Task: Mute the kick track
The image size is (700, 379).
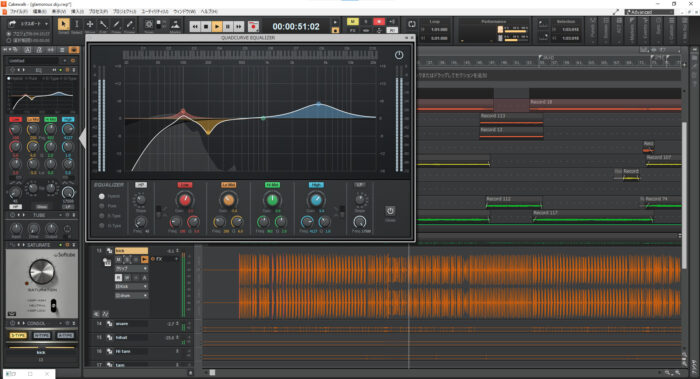Action: pos(118,259)
